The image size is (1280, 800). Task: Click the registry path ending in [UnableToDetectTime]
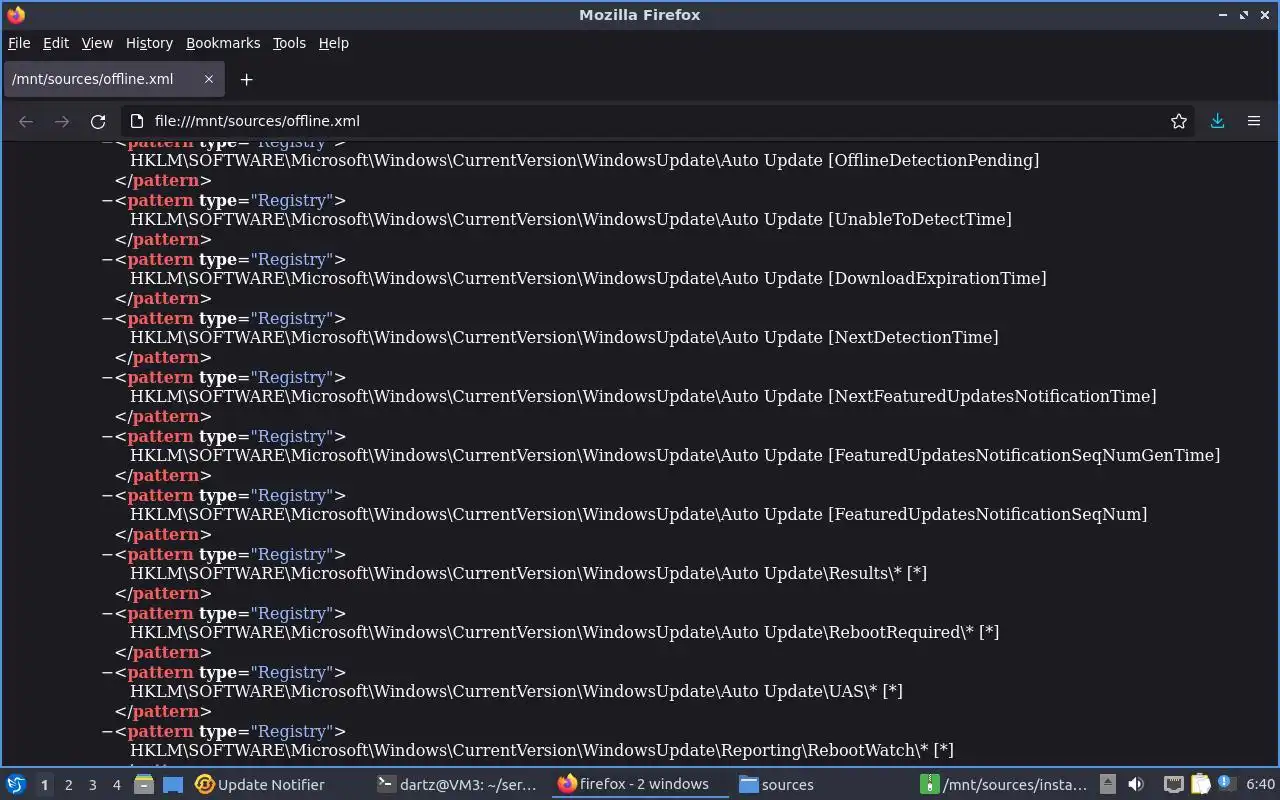[x=571, y=219]
